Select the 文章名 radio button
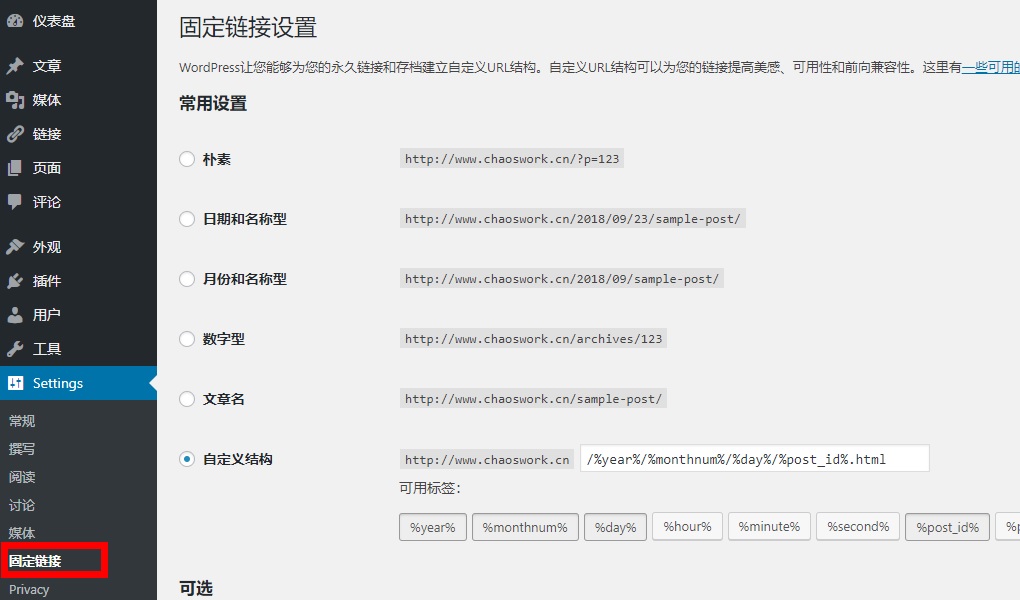This screenshot has height=600, width=1020. (187, 398)
